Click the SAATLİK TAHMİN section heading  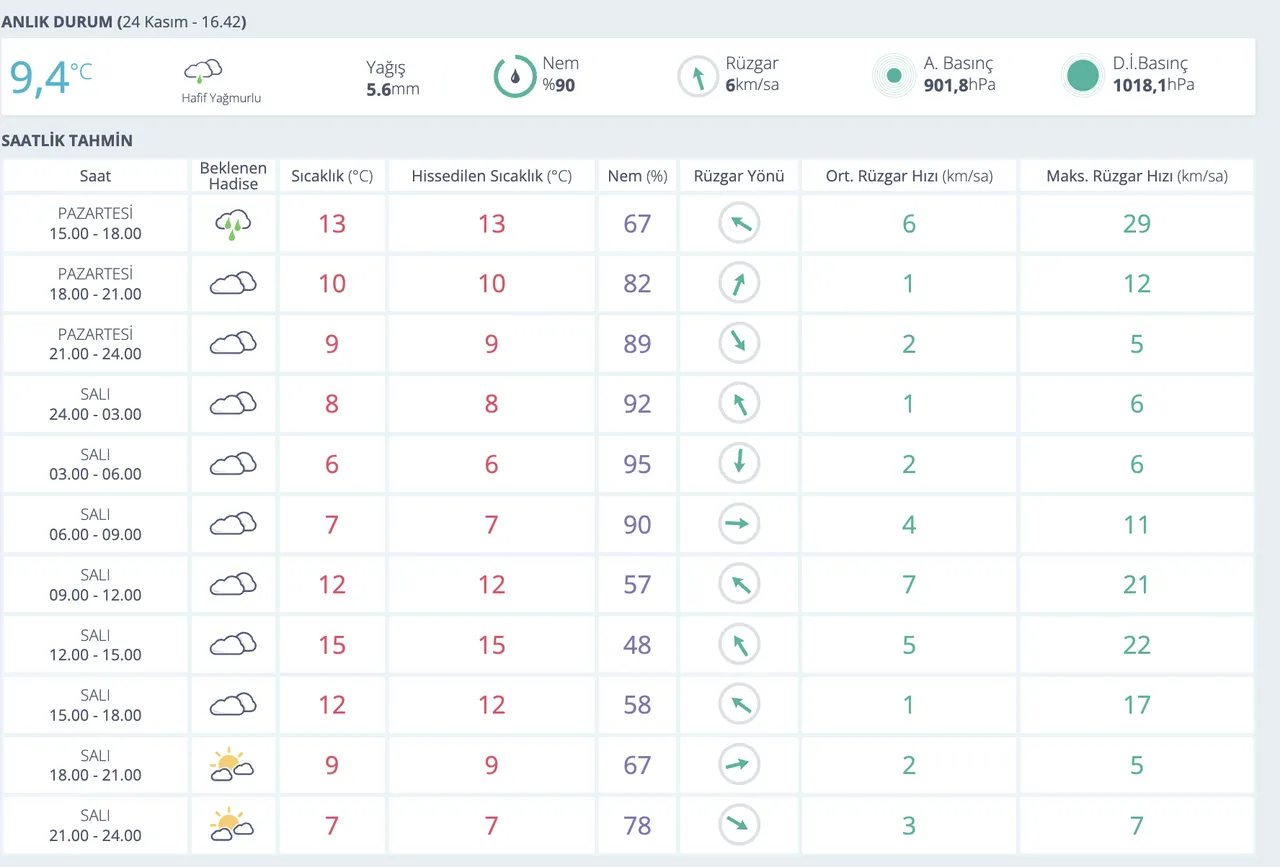point(67,141)
